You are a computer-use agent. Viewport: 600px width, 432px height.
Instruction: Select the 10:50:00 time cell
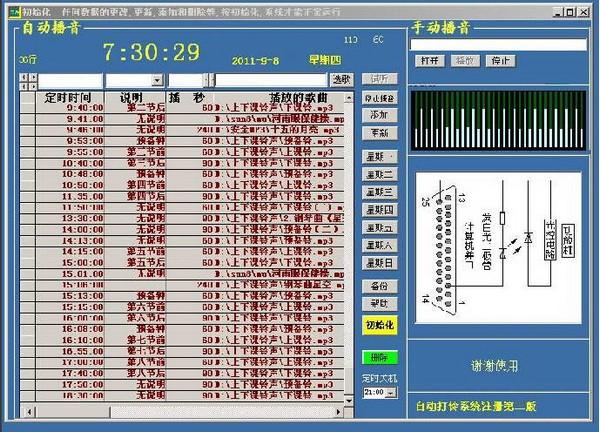pos(70,185)
